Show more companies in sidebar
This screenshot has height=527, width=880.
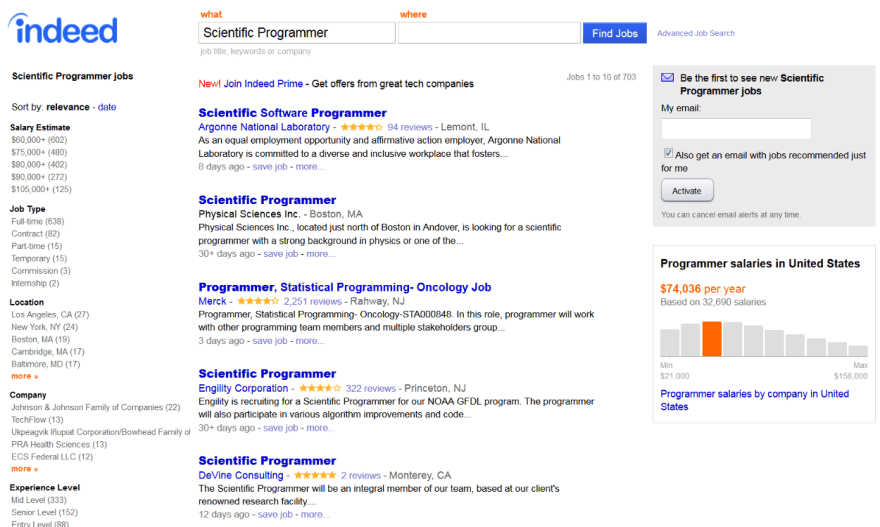pyautogui.click(x=24, y=469)
